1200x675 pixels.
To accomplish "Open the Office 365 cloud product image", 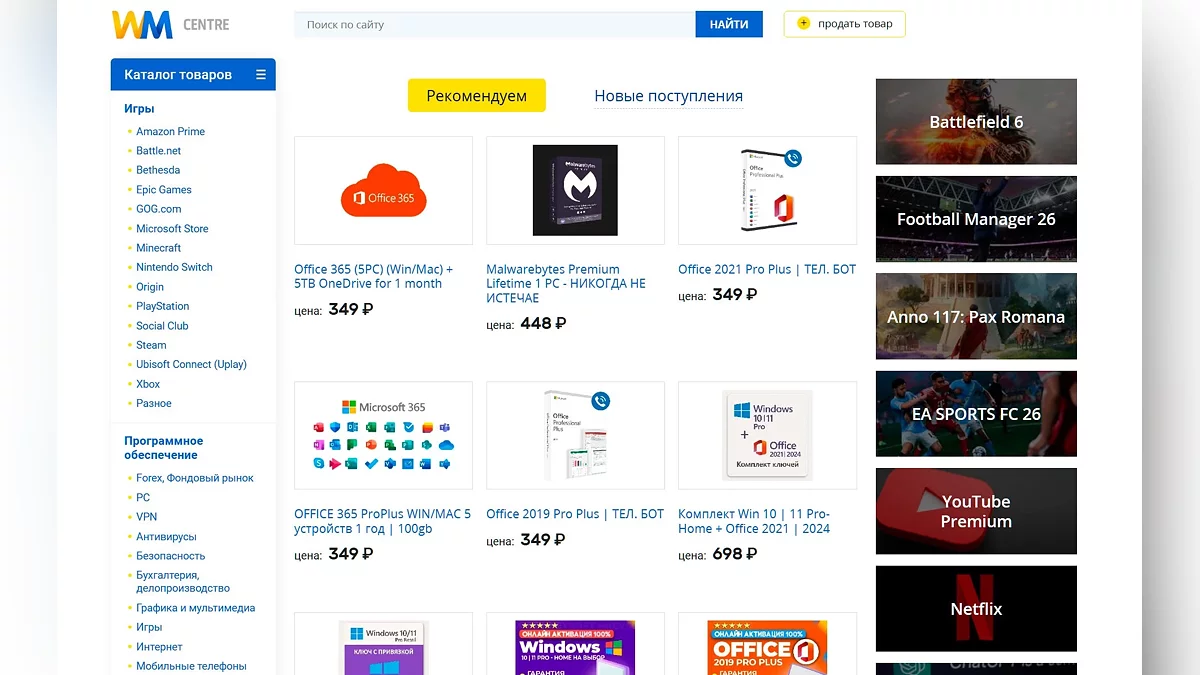I will [x=383, y=191].
